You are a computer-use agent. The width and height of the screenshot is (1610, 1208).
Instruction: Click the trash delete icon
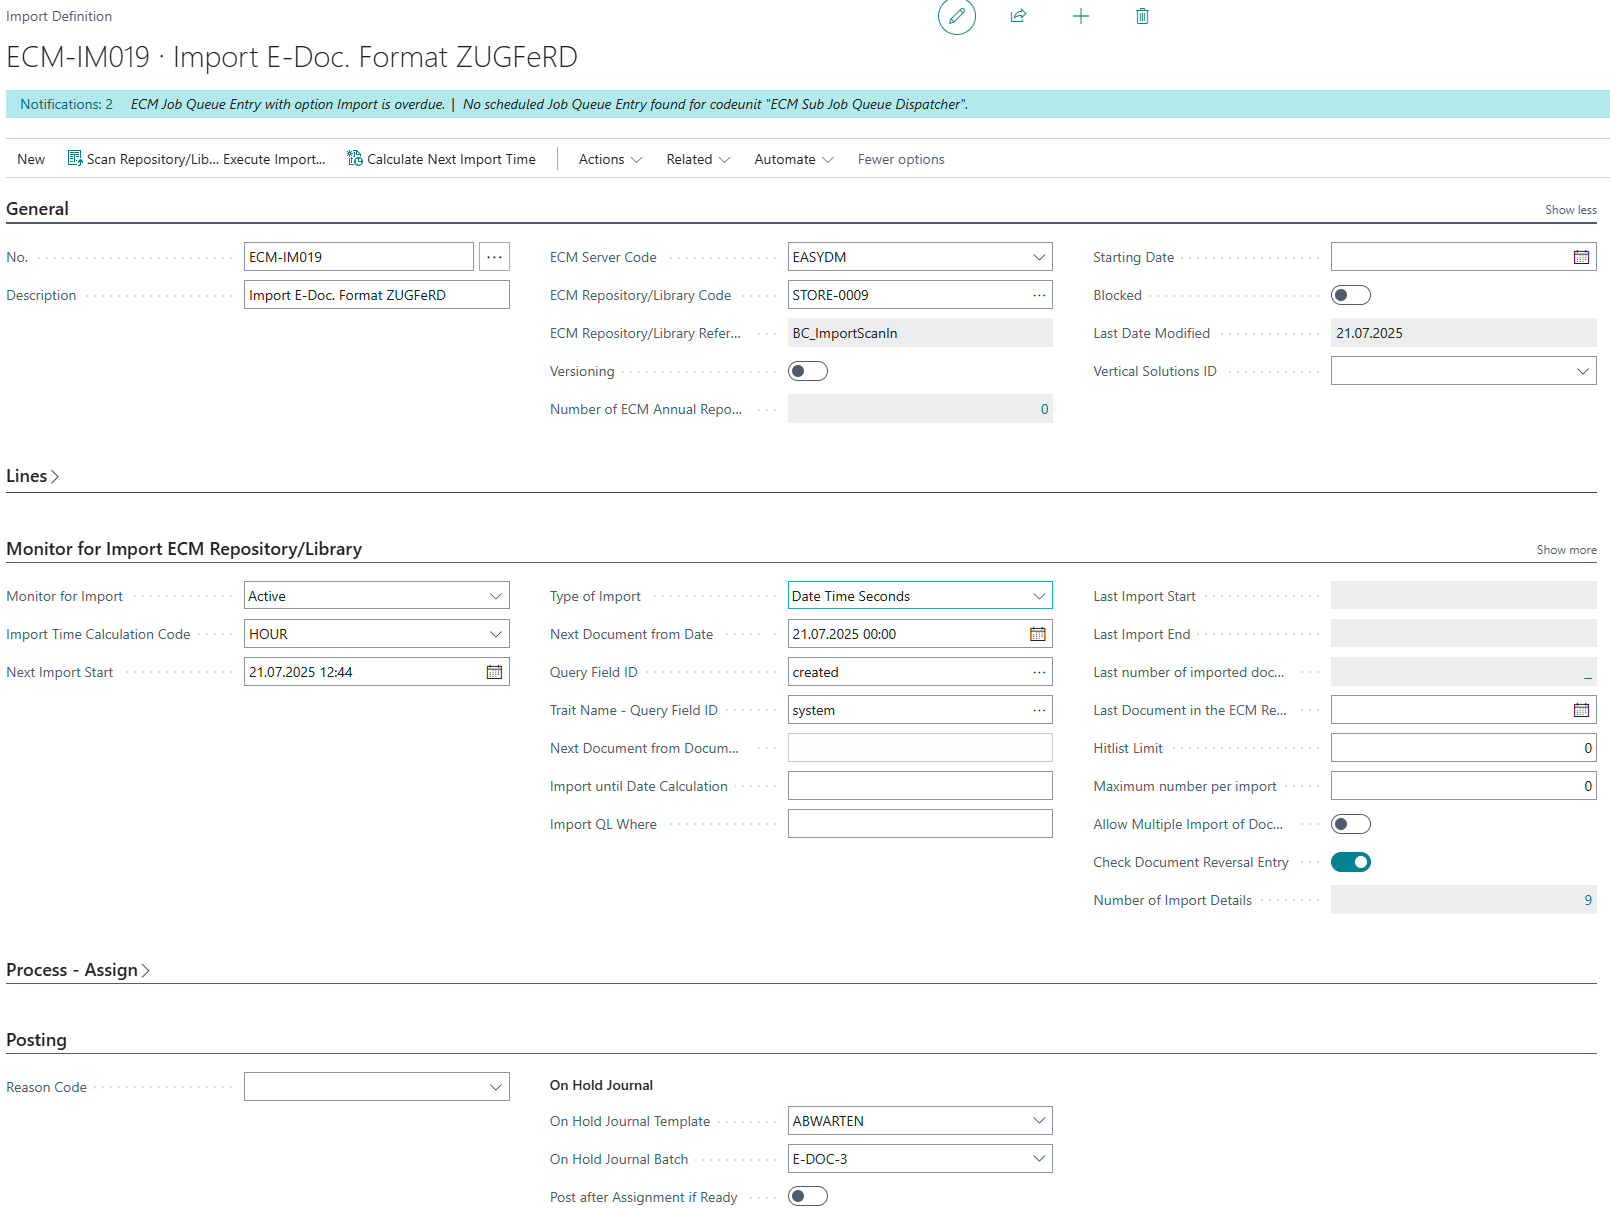click(x=1142, y=16)
